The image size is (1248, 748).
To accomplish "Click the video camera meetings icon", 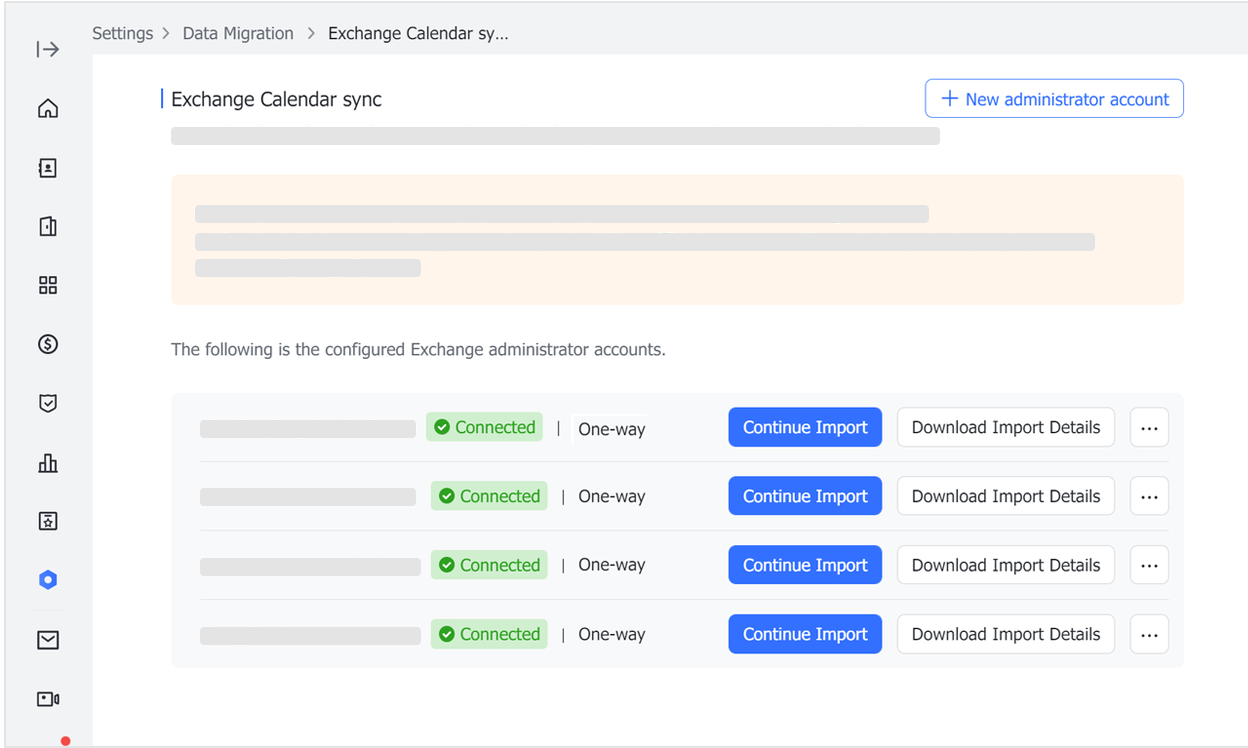I will (47, 699).
